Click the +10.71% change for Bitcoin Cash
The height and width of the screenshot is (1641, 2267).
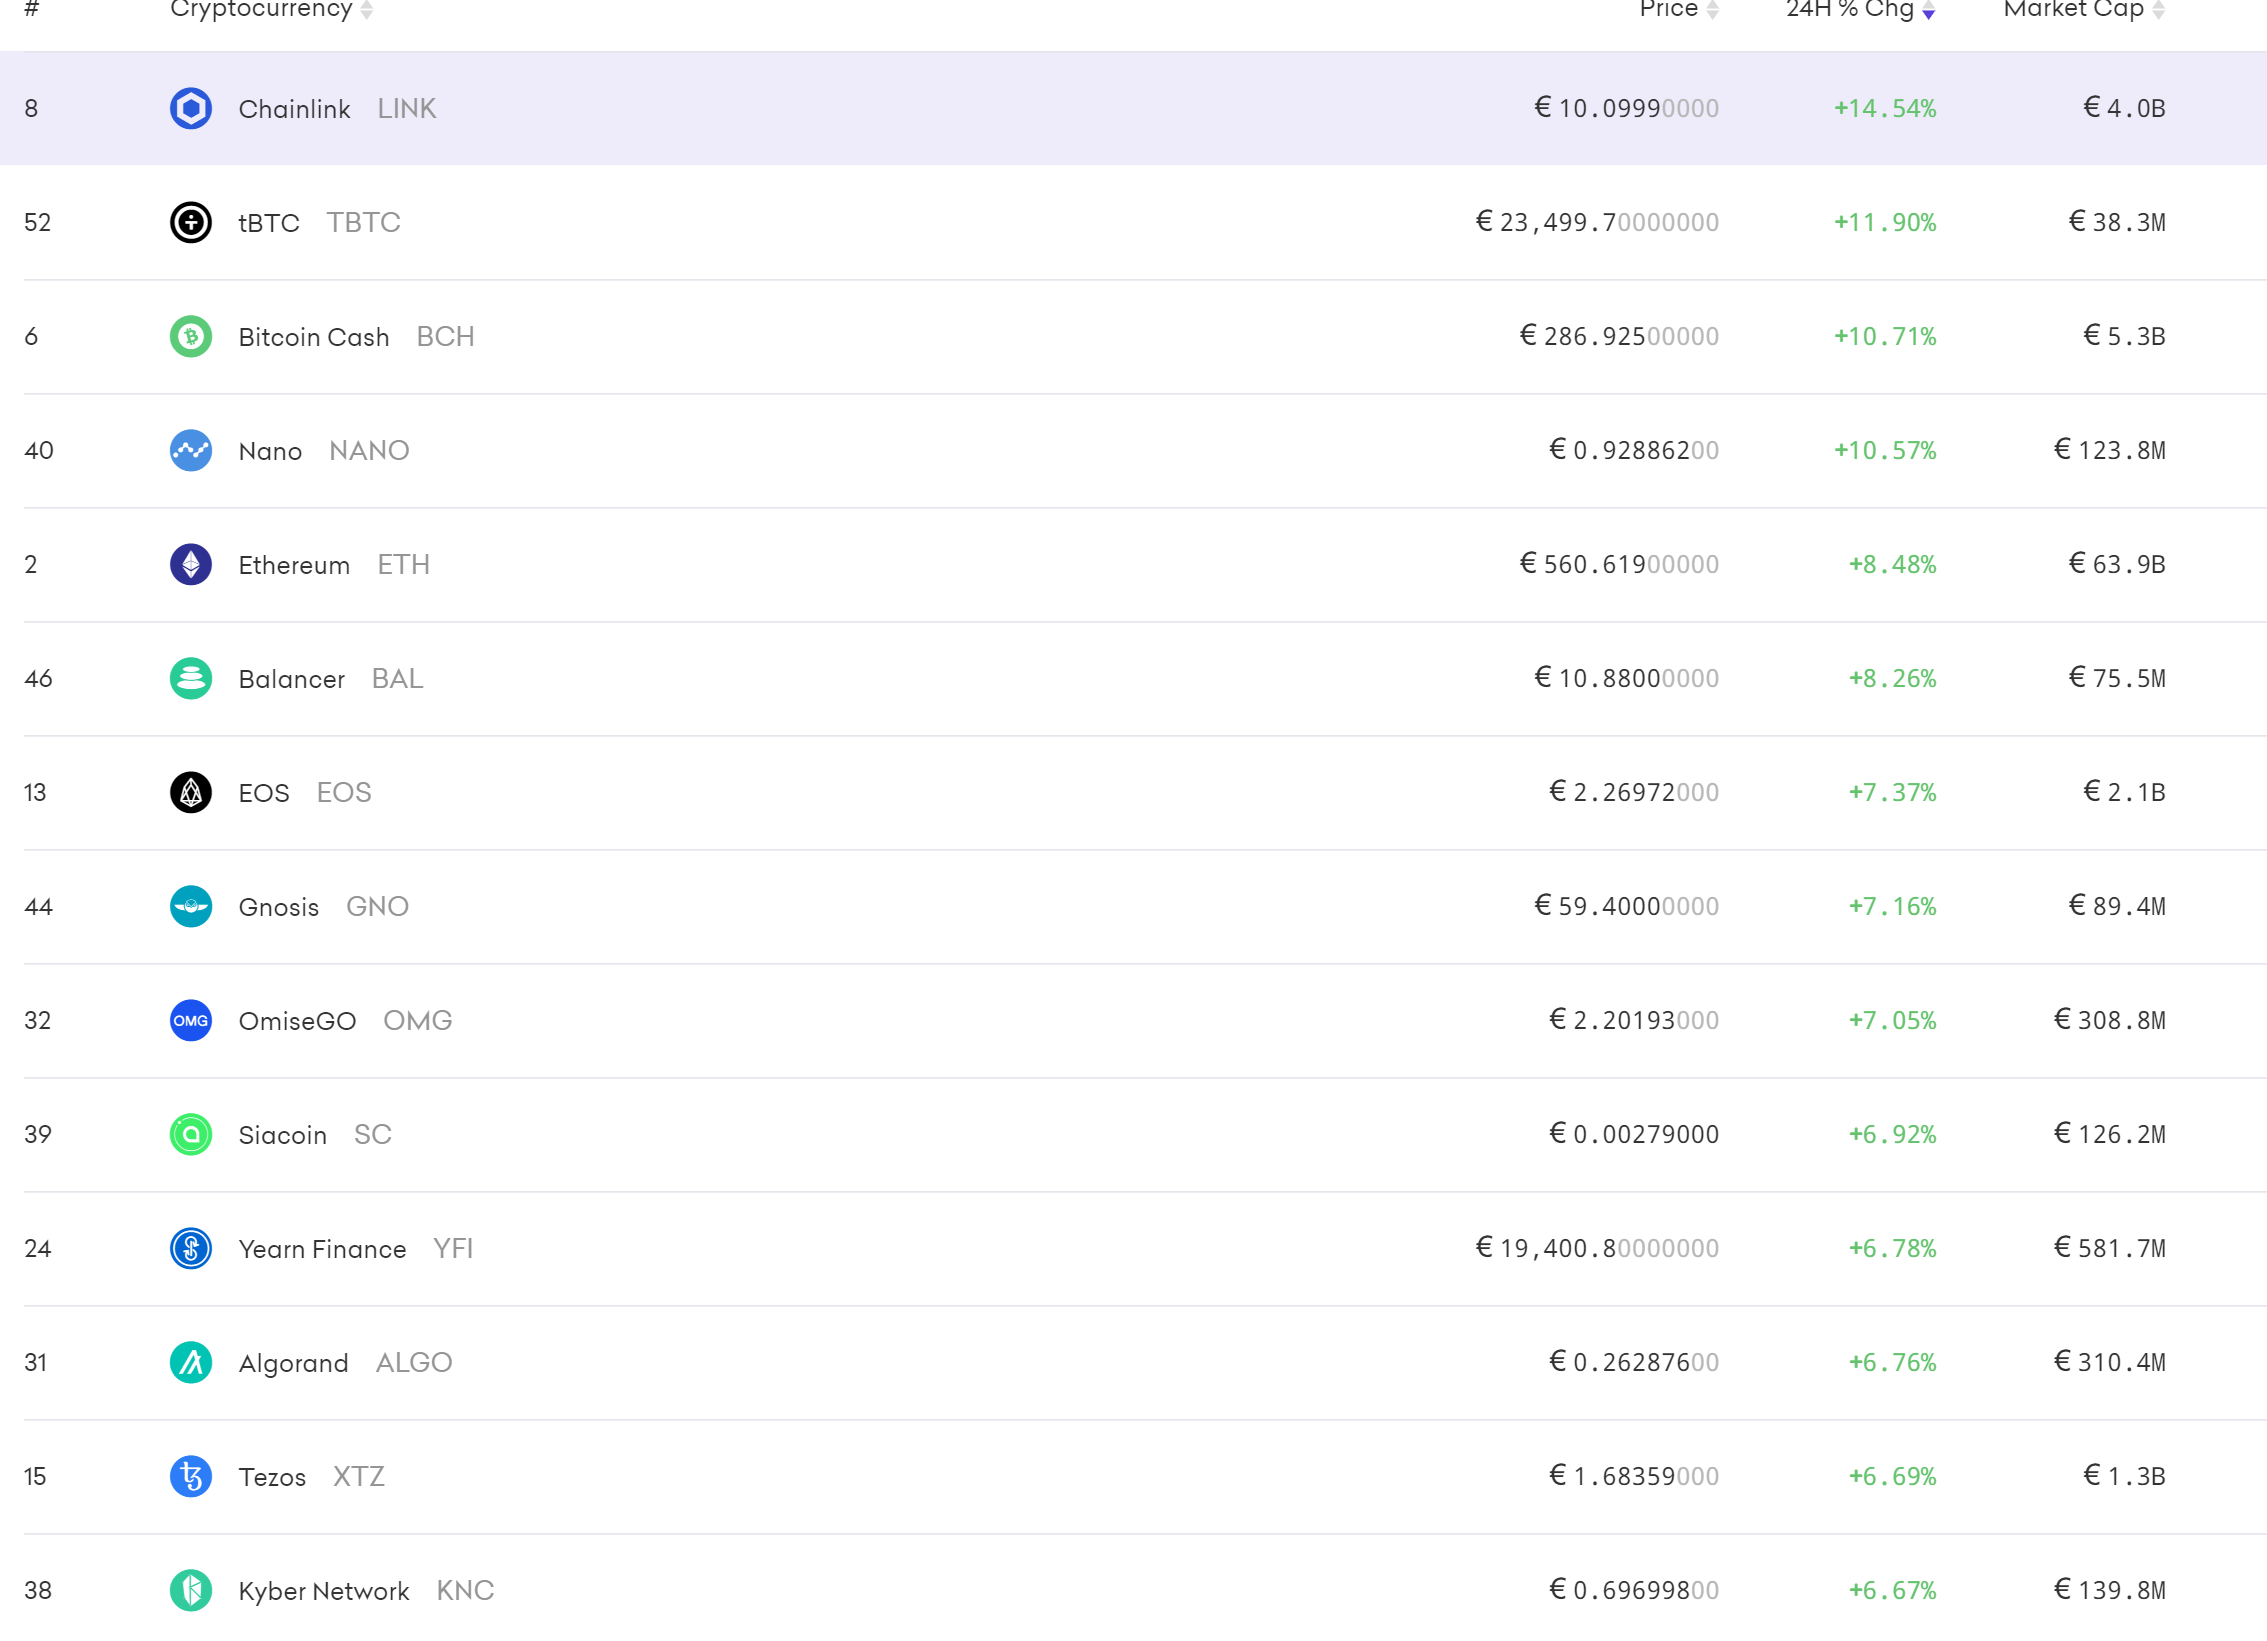point(1885,336)
